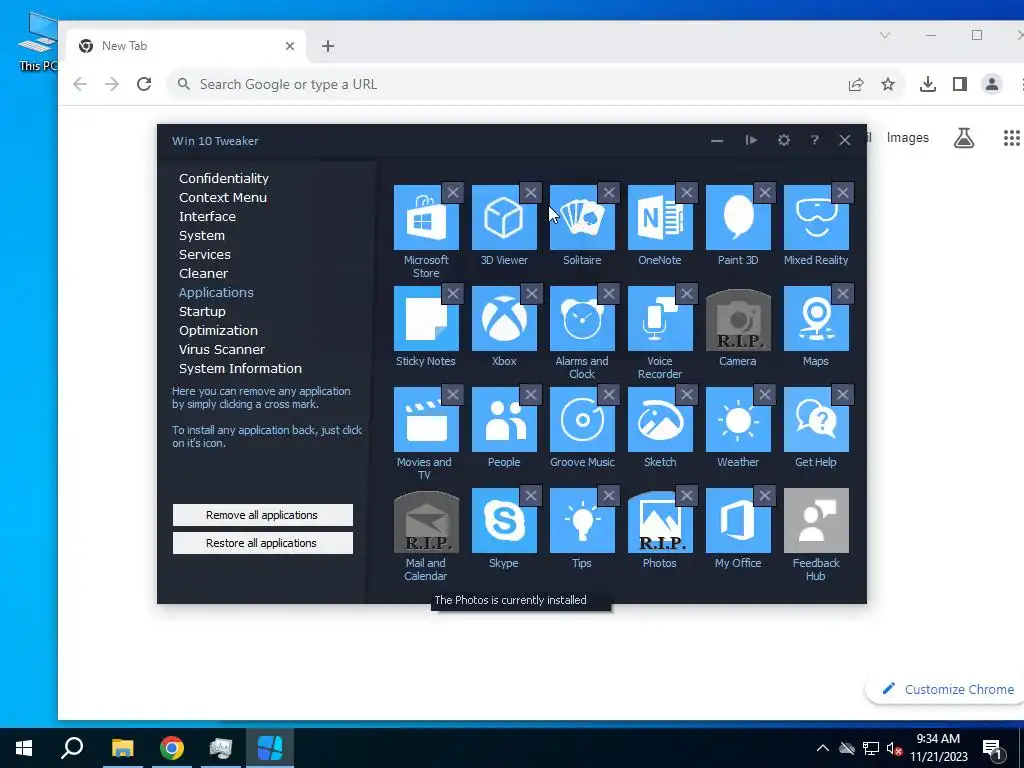The image size is (1024, 768).
Task: Show the System Information section
Action: [x=240, y=368]
